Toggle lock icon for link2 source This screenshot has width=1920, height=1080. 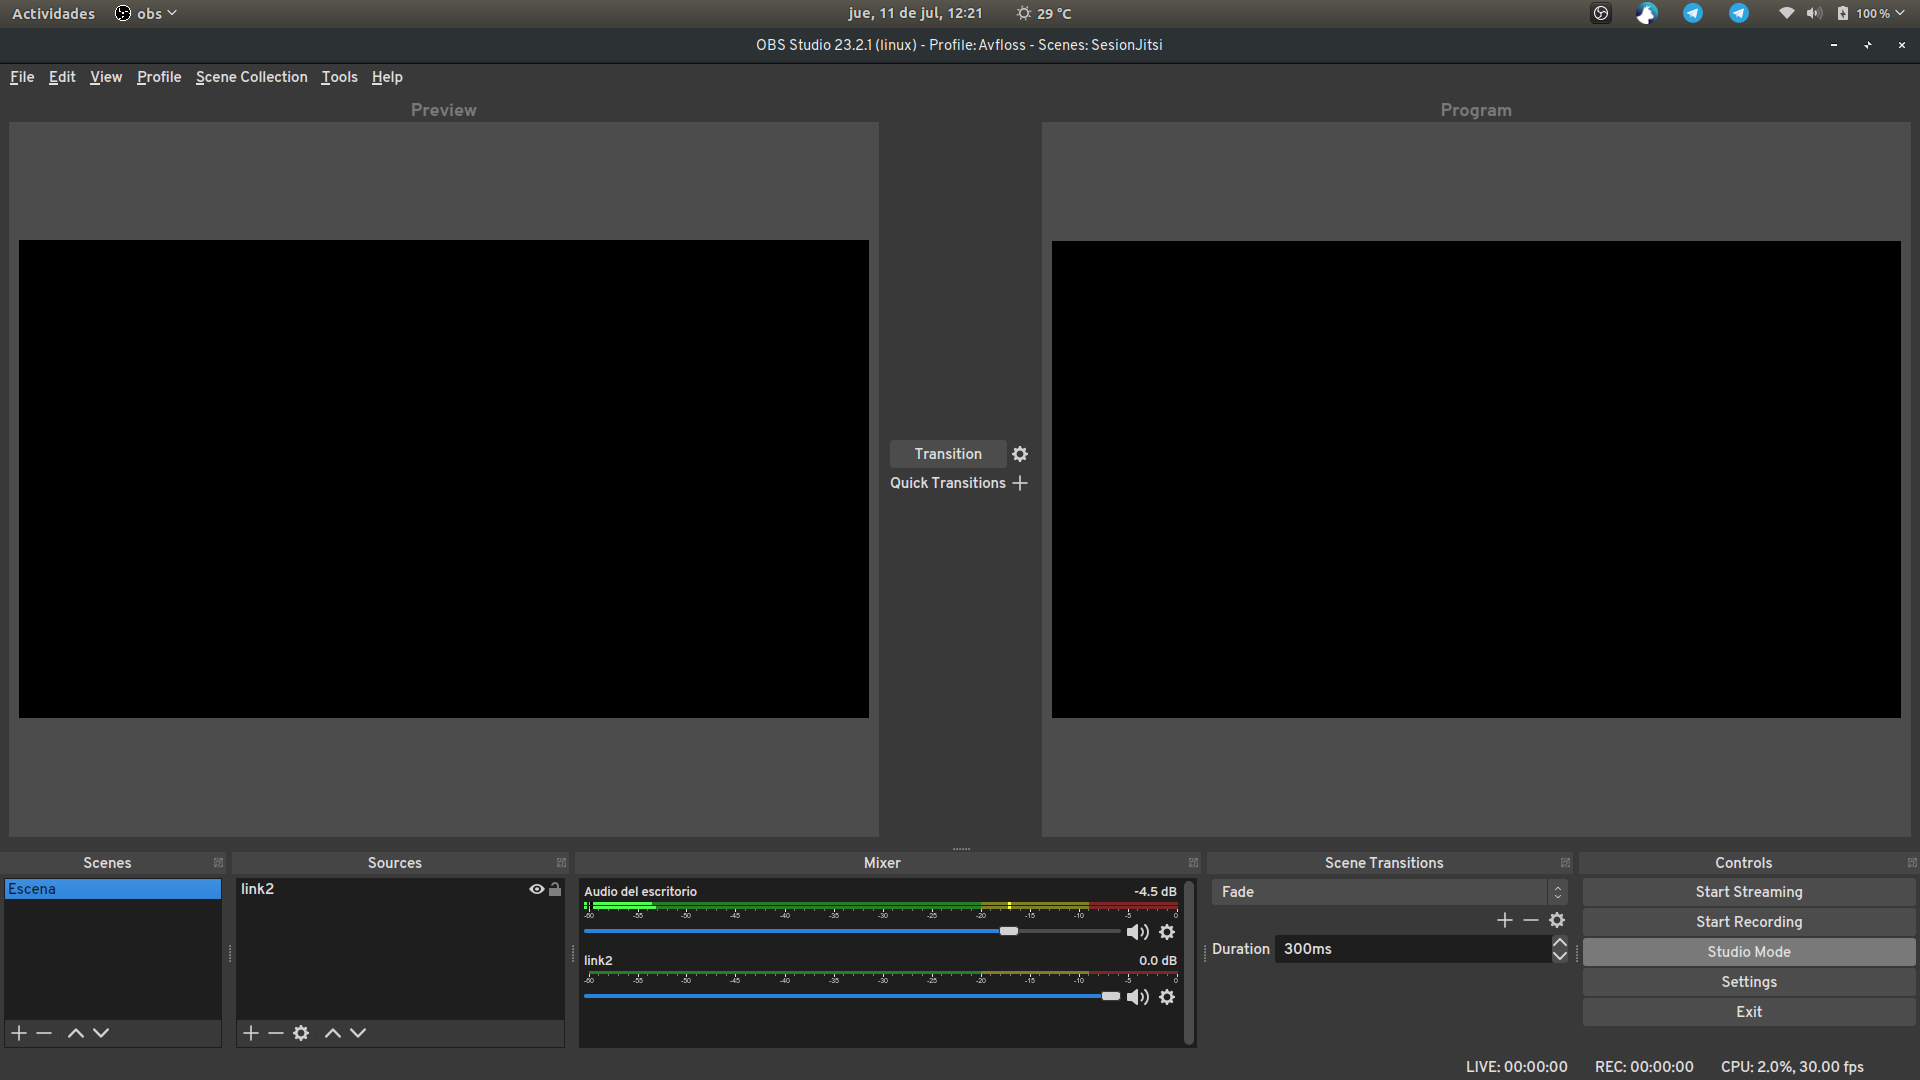coord(555,889)
